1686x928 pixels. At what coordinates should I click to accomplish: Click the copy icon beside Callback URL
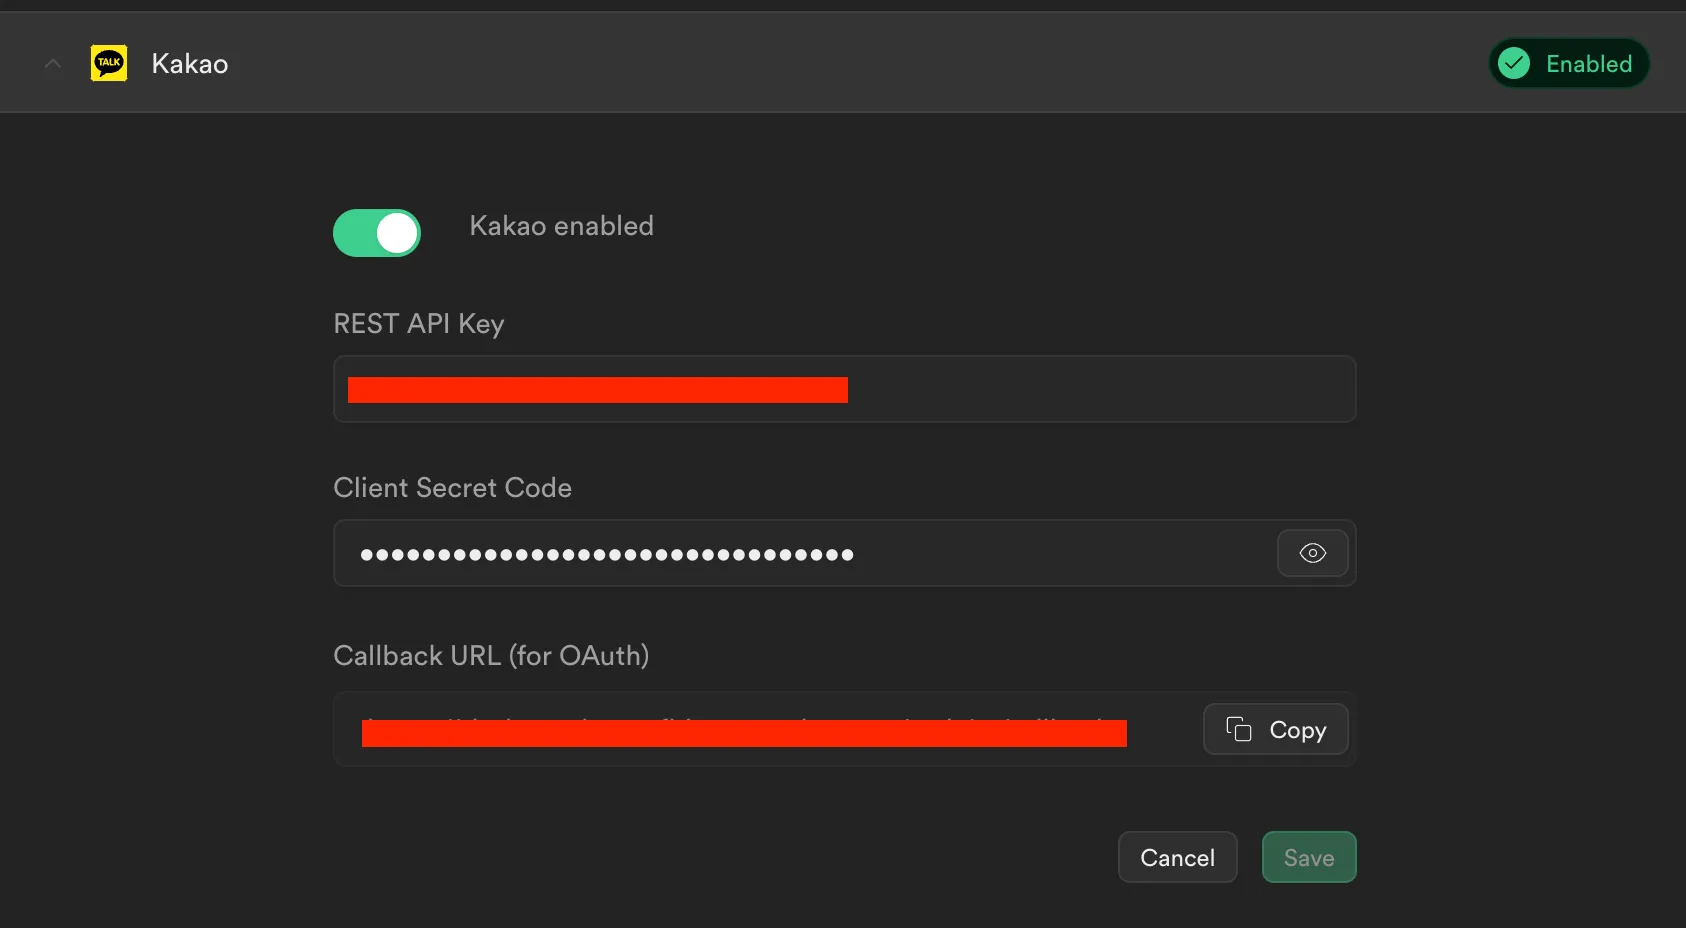(1239, 730)
